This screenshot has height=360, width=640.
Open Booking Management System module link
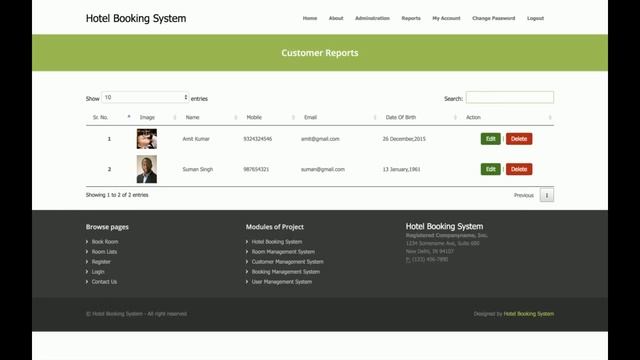pos(285,271)
